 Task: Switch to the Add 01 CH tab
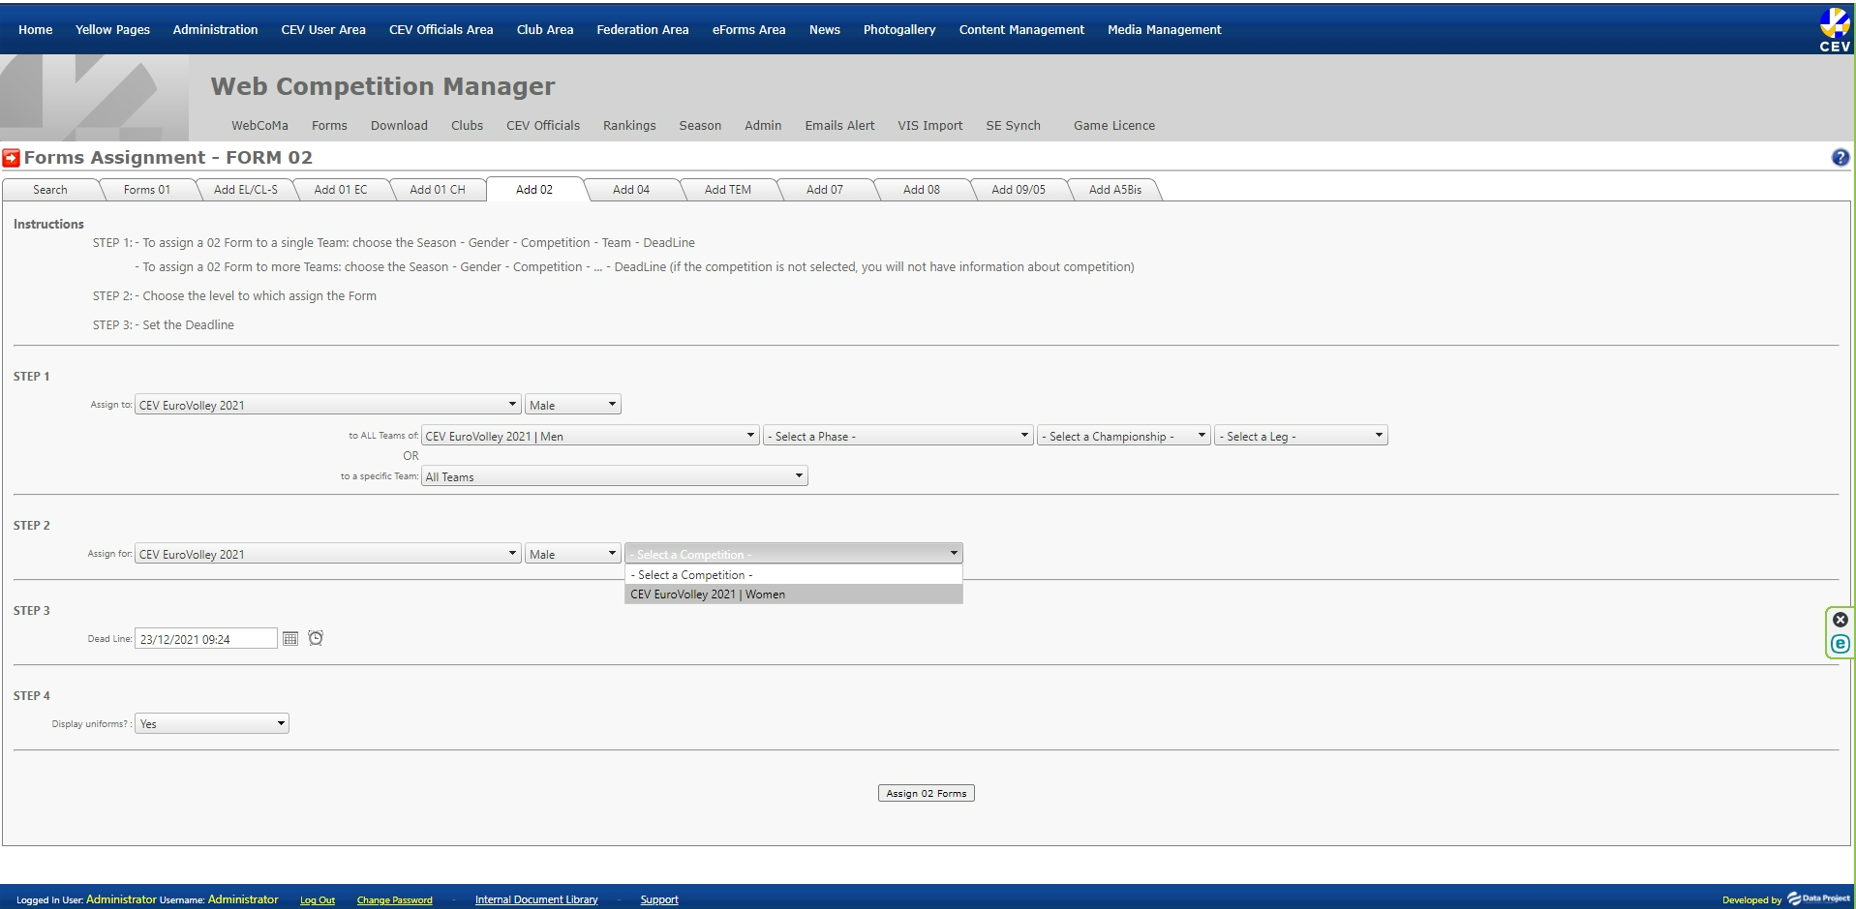click(437, 190)
